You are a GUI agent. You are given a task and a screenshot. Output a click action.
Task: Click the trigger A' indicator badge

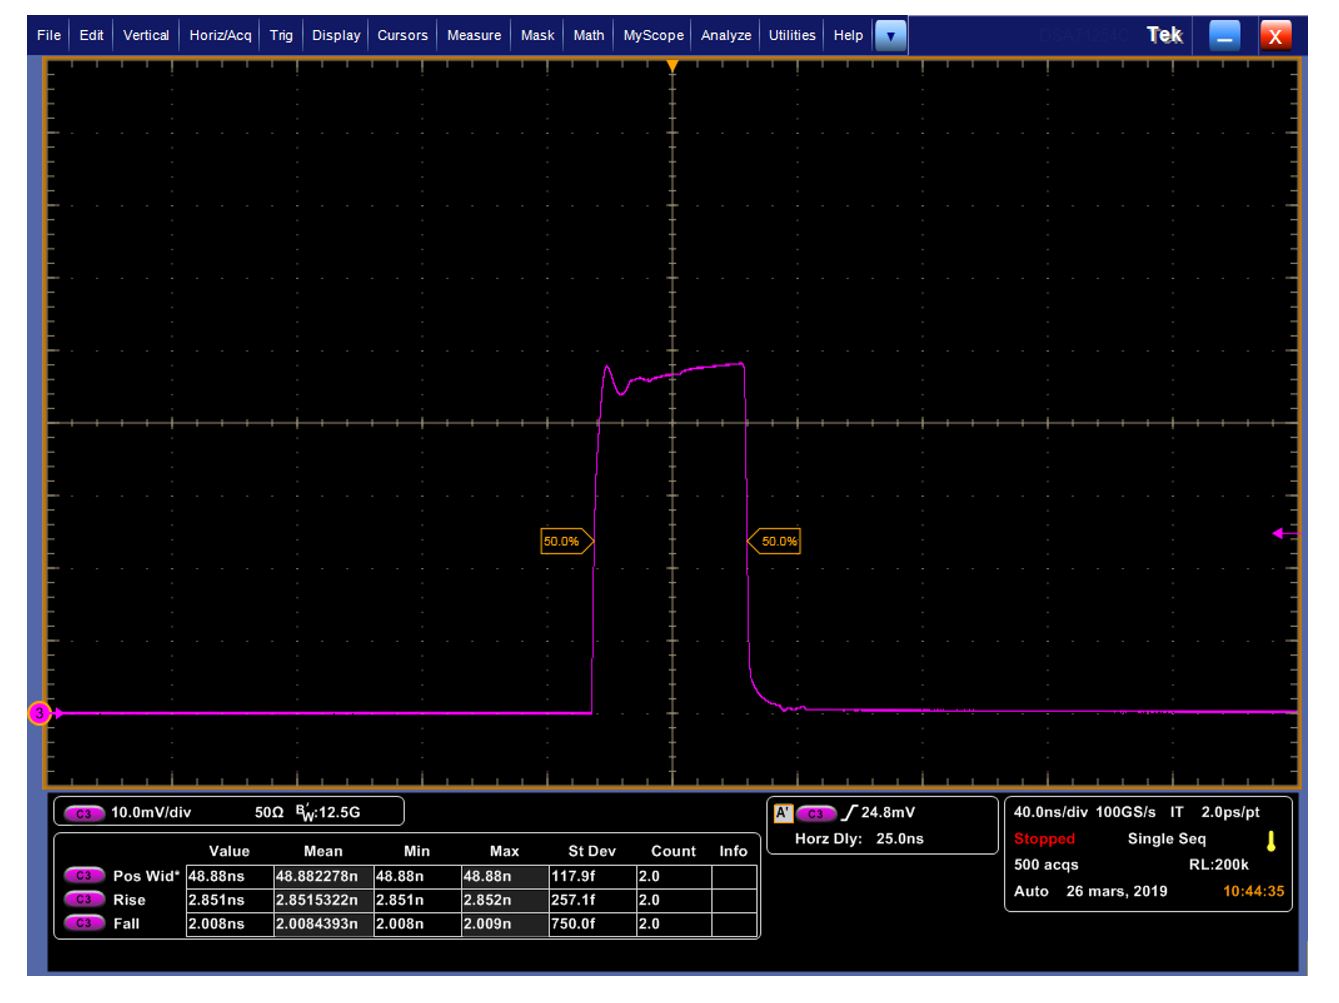tap(783, 813)
